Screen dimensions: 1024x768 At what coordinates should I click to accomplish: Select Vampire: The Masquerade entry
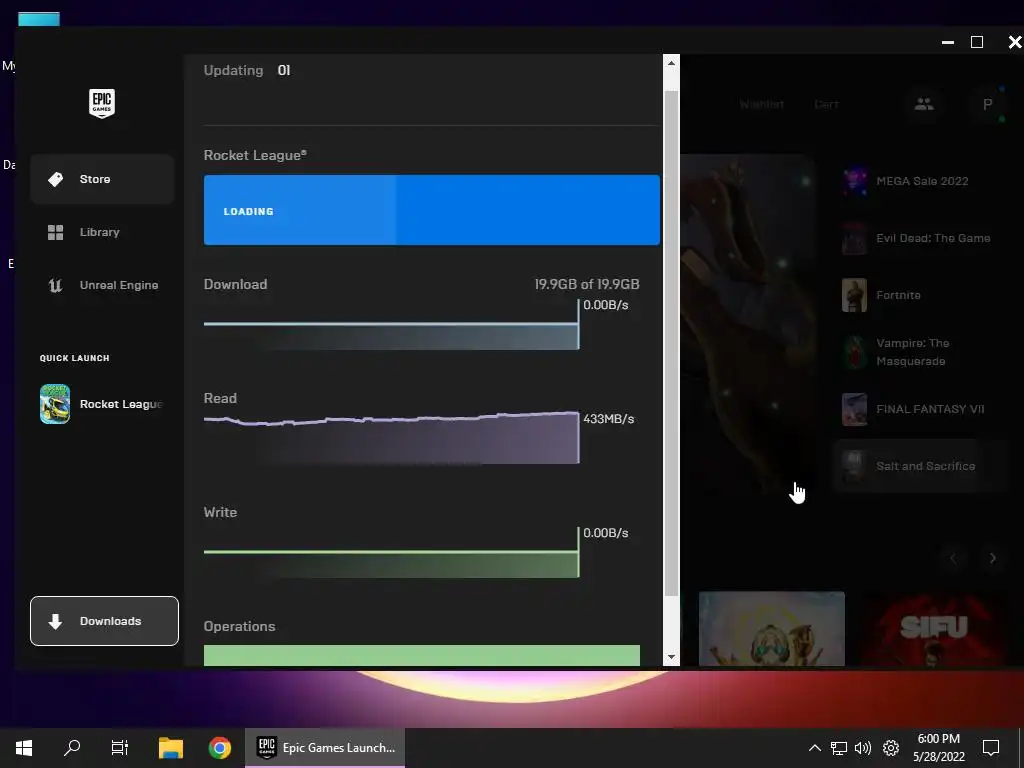(920, 352)
